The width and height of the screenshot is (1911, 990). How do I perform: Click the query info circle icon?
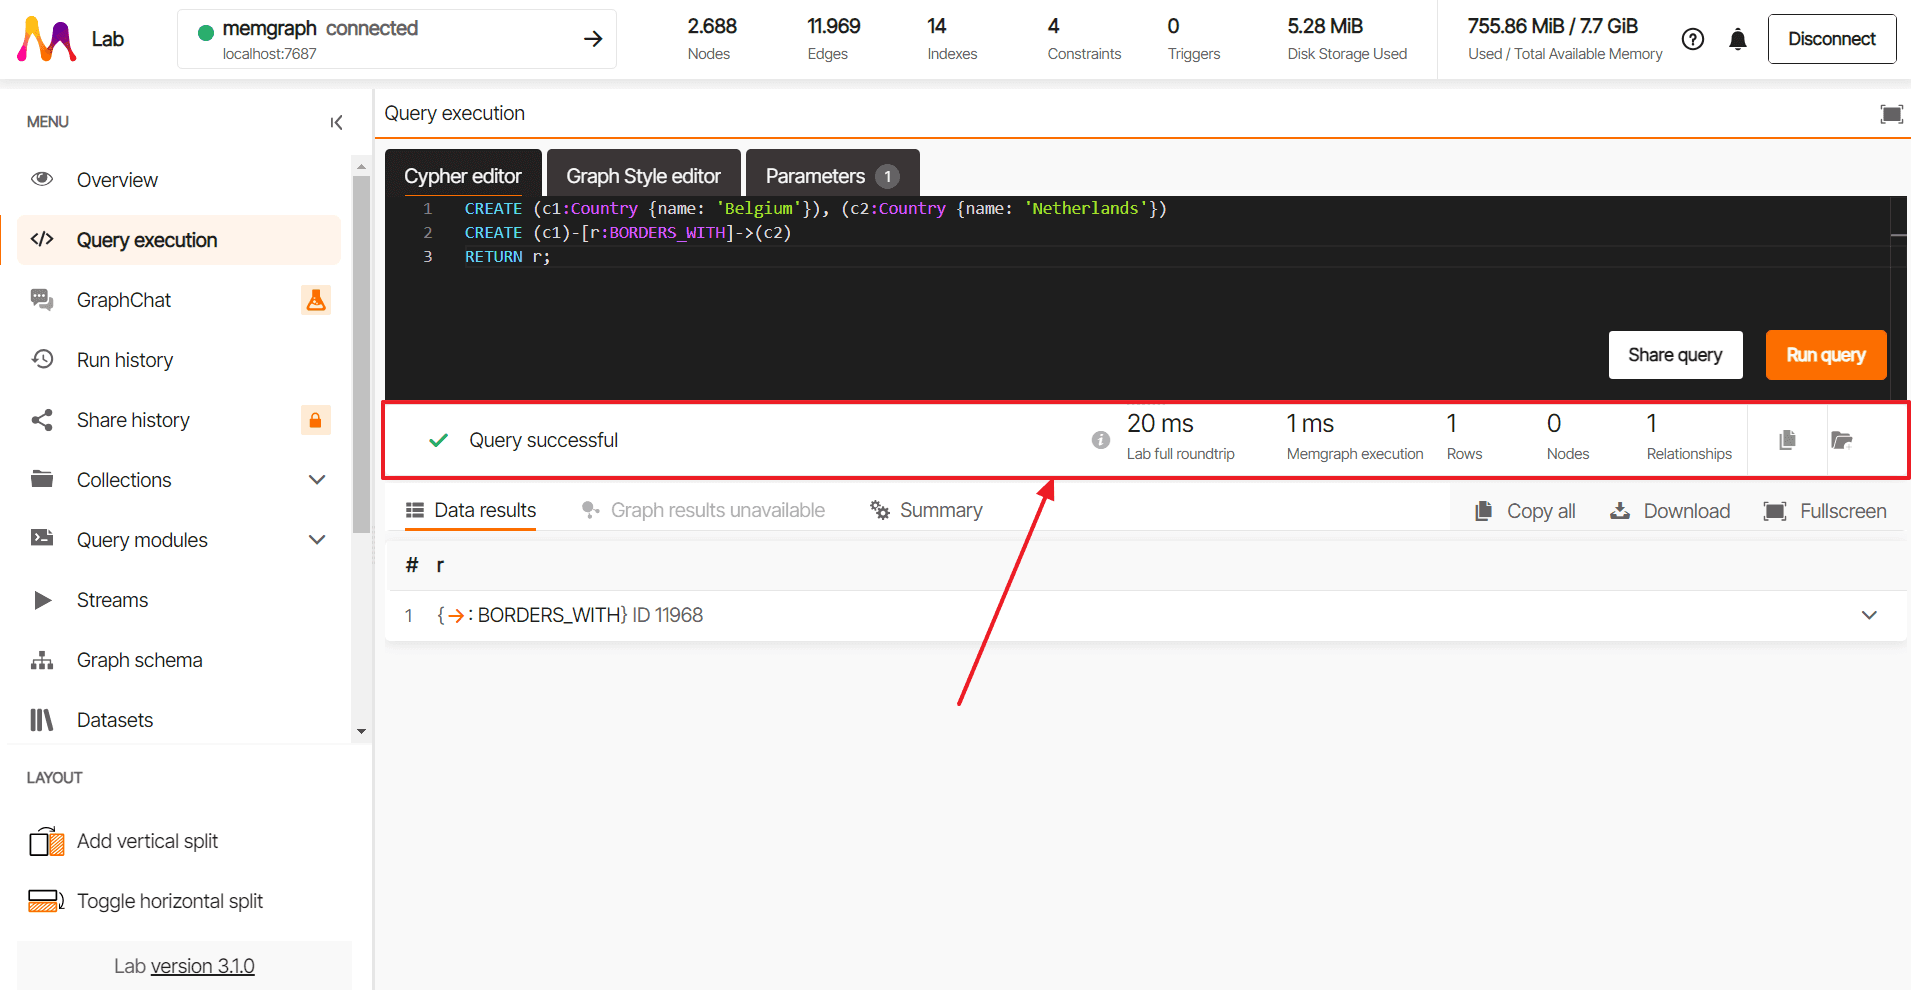point(1101,440)
